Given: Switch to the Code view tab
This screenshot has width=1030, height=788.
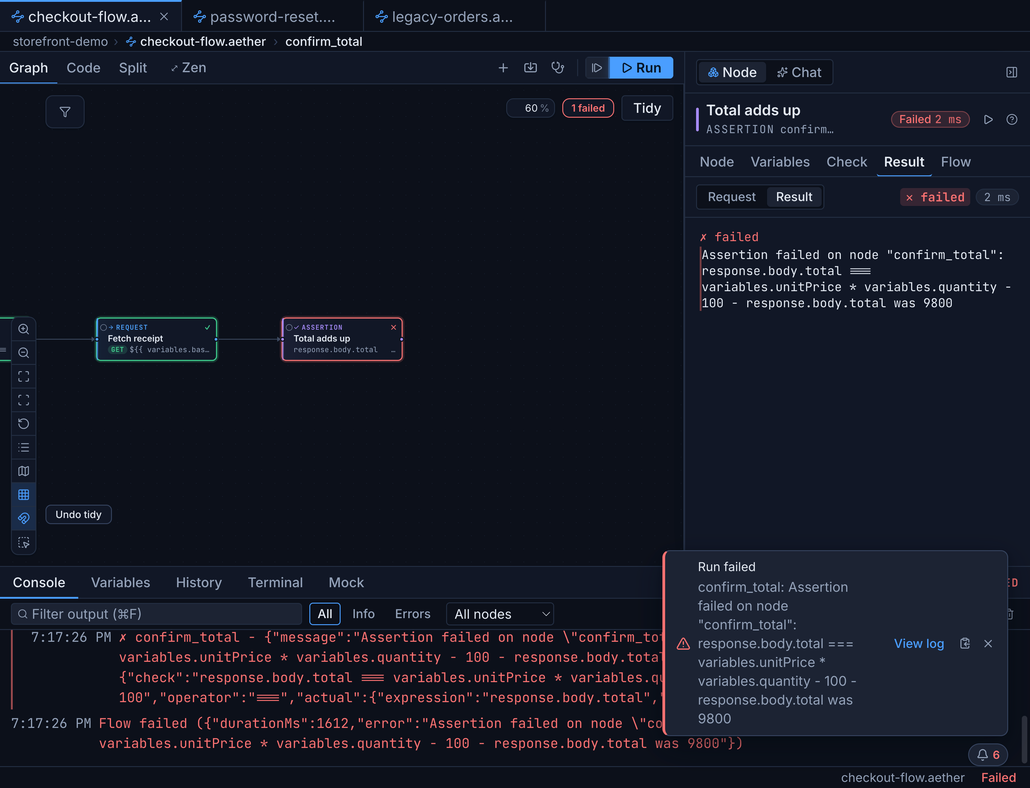Looking at the screenshot, I should pyautogui.click(x=83, y=68).
